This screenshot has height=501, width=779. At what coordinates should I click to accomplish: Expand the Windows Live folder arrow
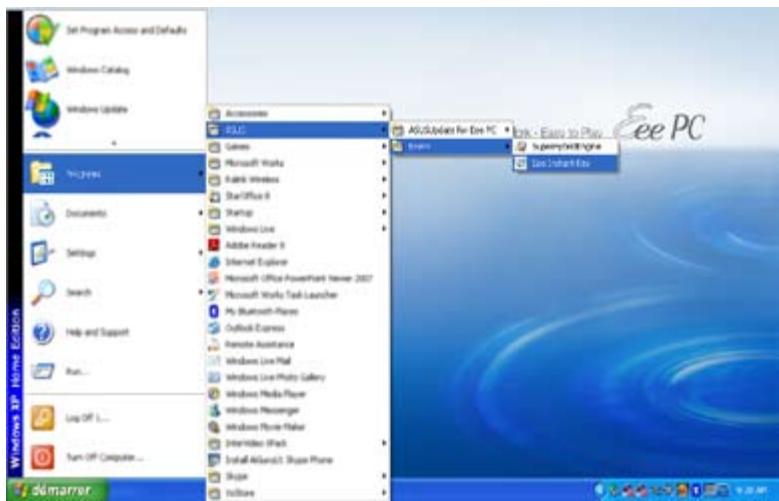(x=384, y=229)
